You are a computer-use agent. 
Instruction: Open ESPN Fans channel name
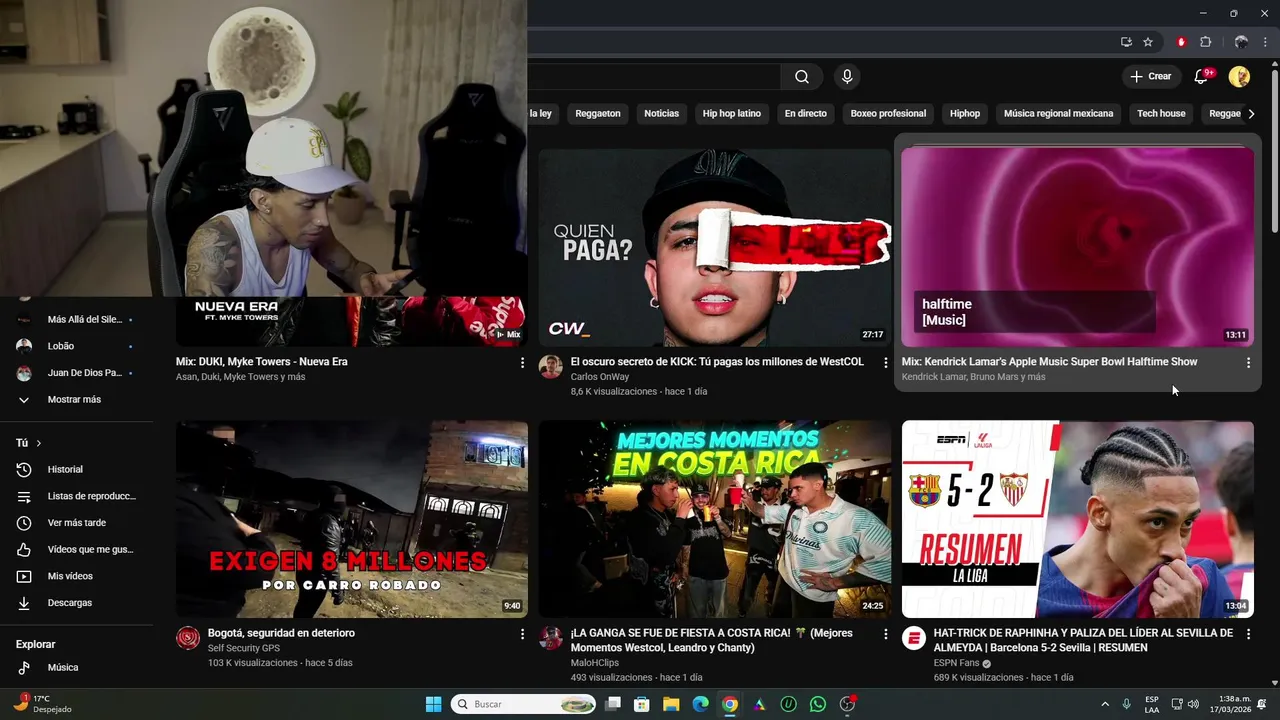pyautogui.click(x=956, y=663)
